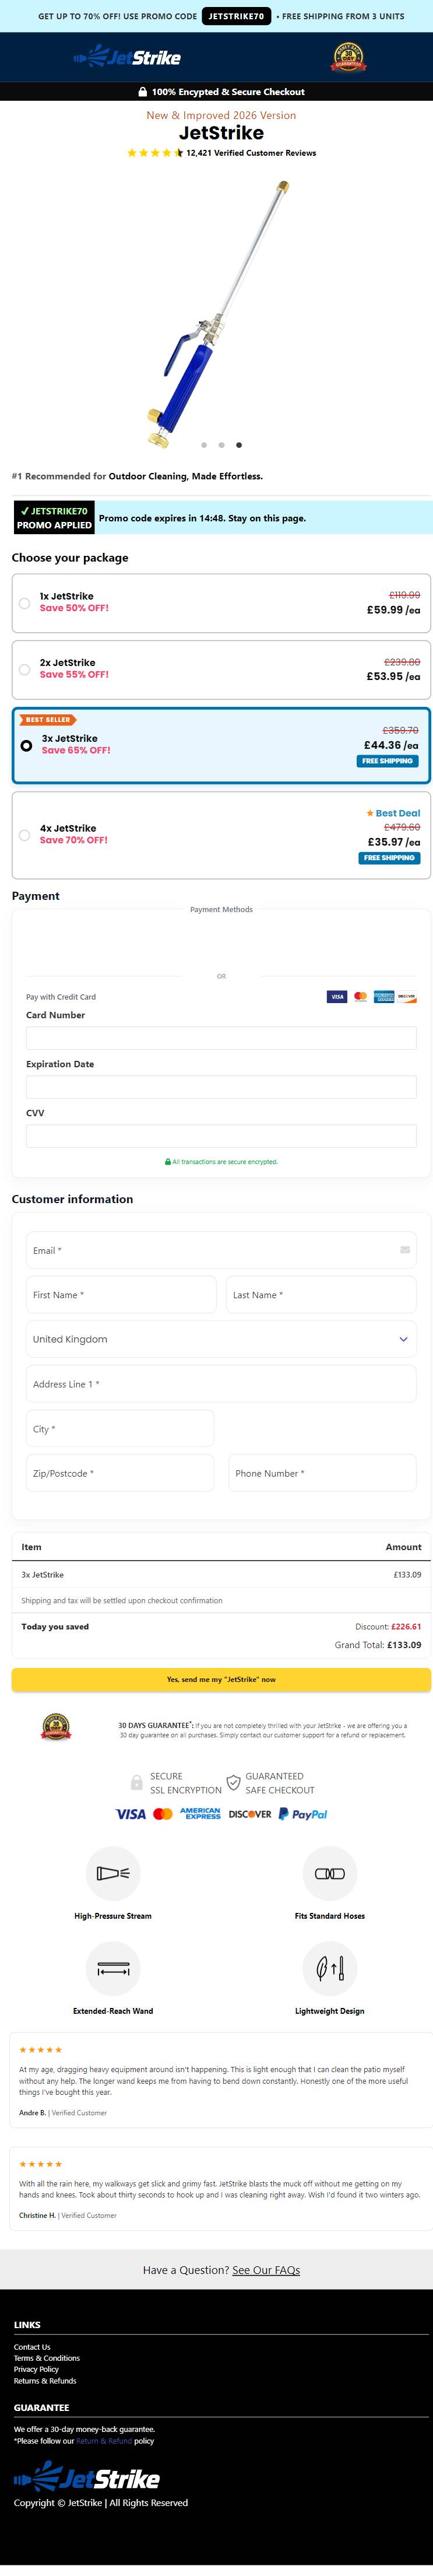Click the large VISA logo
The width and height of the screenshot is (433, 2576).
click(130, 1814)
